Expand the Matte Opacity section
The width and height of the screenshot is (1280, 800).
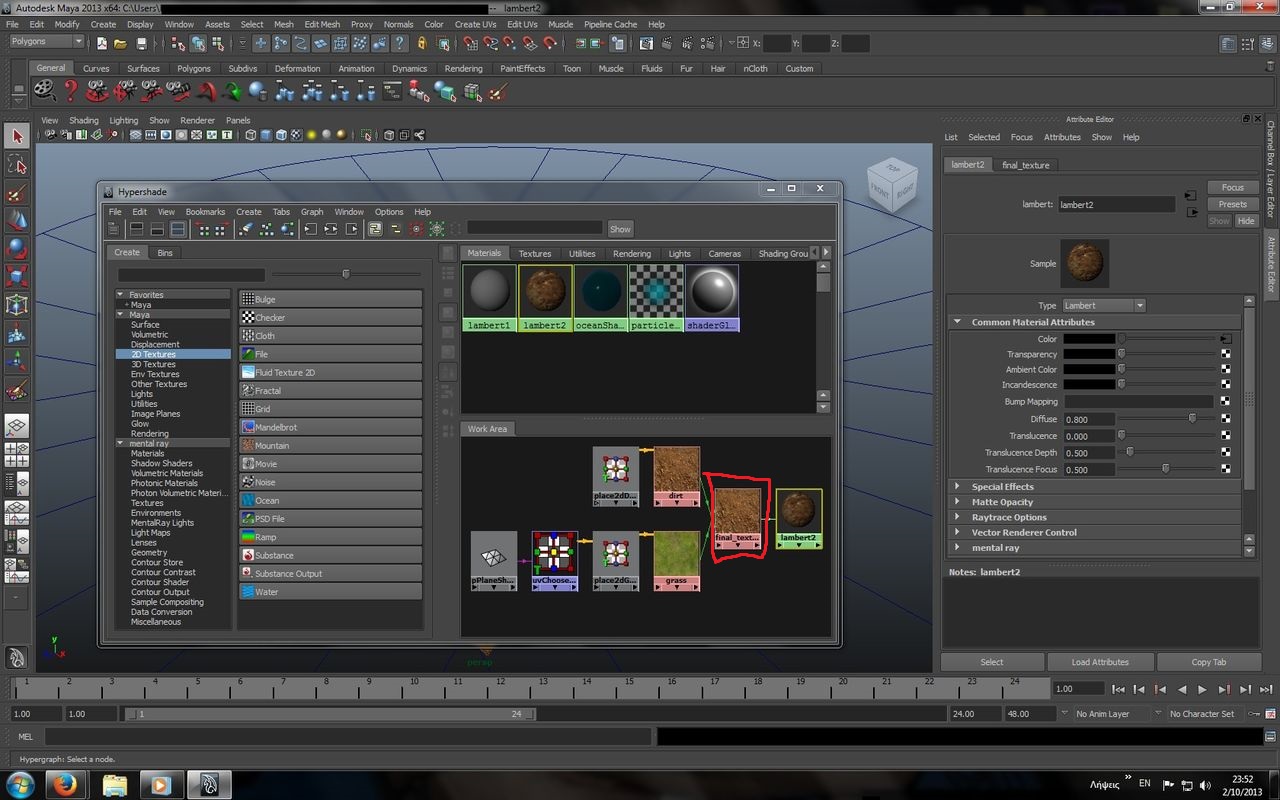(x=957, y=502)
